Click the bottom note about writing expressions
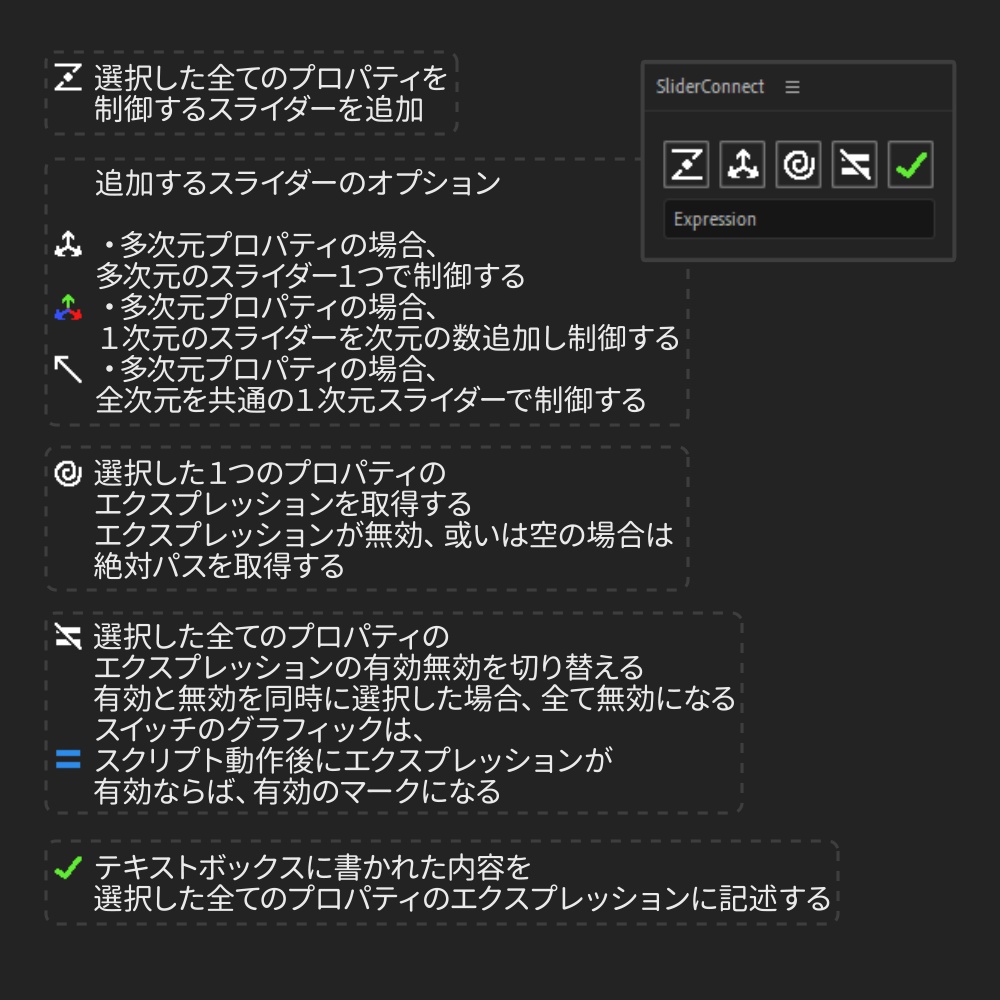Screen dimensions: 1000x1000 coord(440,880)
